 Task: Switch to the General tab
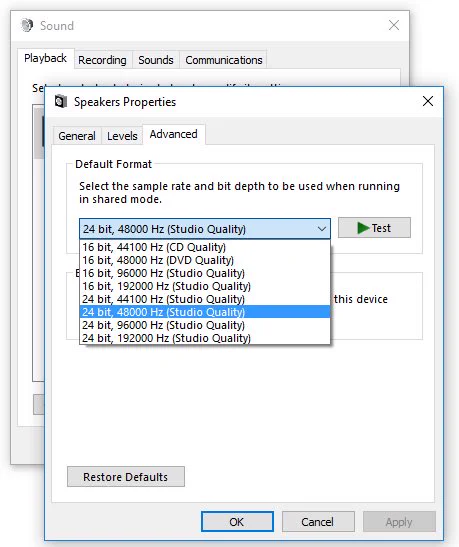pyautogui.click(x=77, y=136)
